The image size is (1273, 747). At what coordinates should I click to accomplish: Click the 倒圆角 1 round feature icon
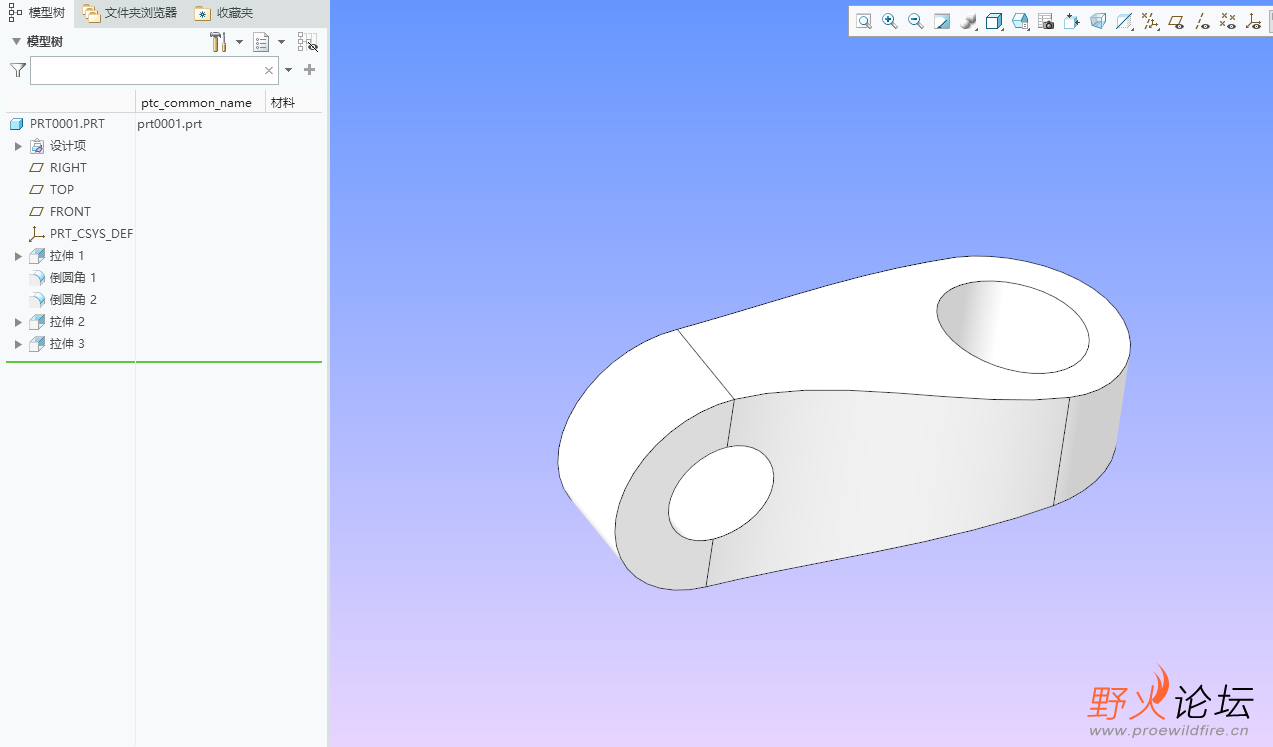pos(37,278)
